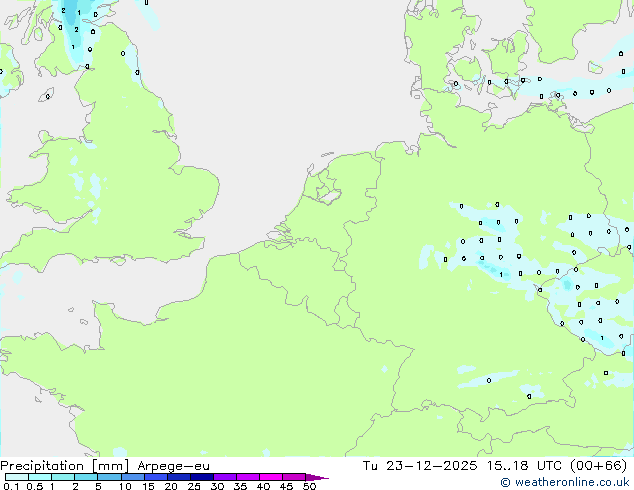Click the legend label '20'
This screenshot has width=634, height=490.
171,486
